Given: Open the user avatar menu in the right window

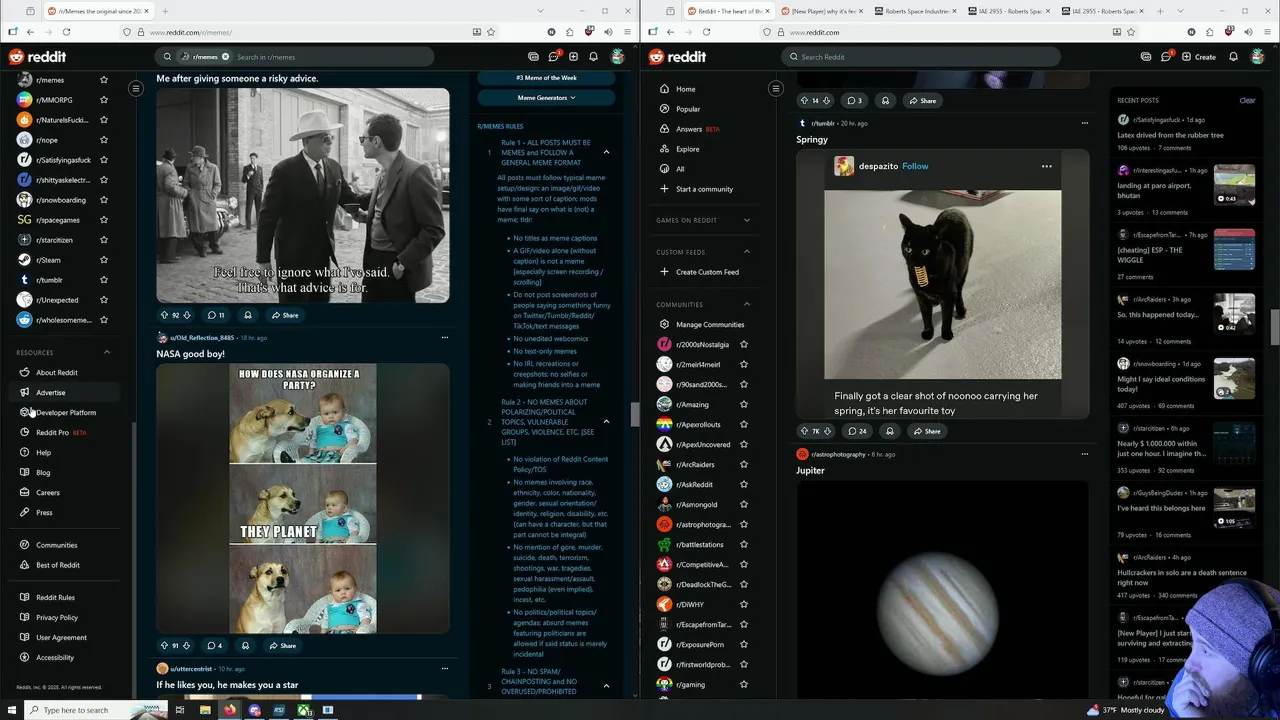Looking at the screenshot, I should coord(1258,57).
